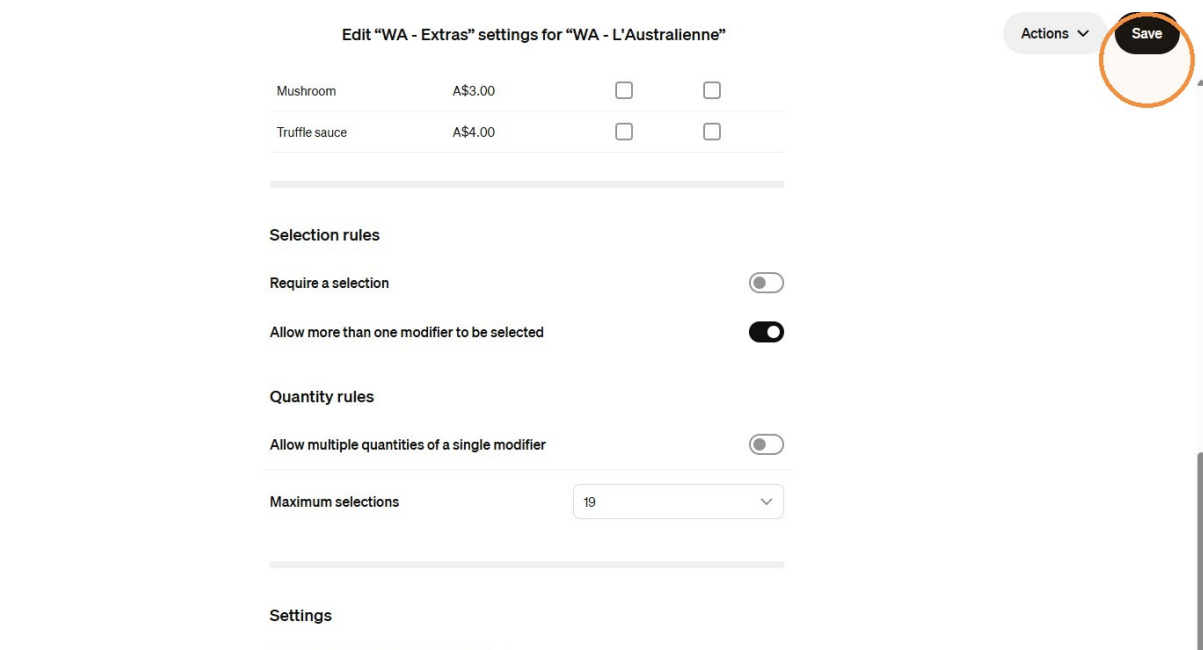Screen dimensions: 1203x650
Task: Click the page vertical scrollbar thumb
Action: pyautogui.click(x=1199, y=551)
